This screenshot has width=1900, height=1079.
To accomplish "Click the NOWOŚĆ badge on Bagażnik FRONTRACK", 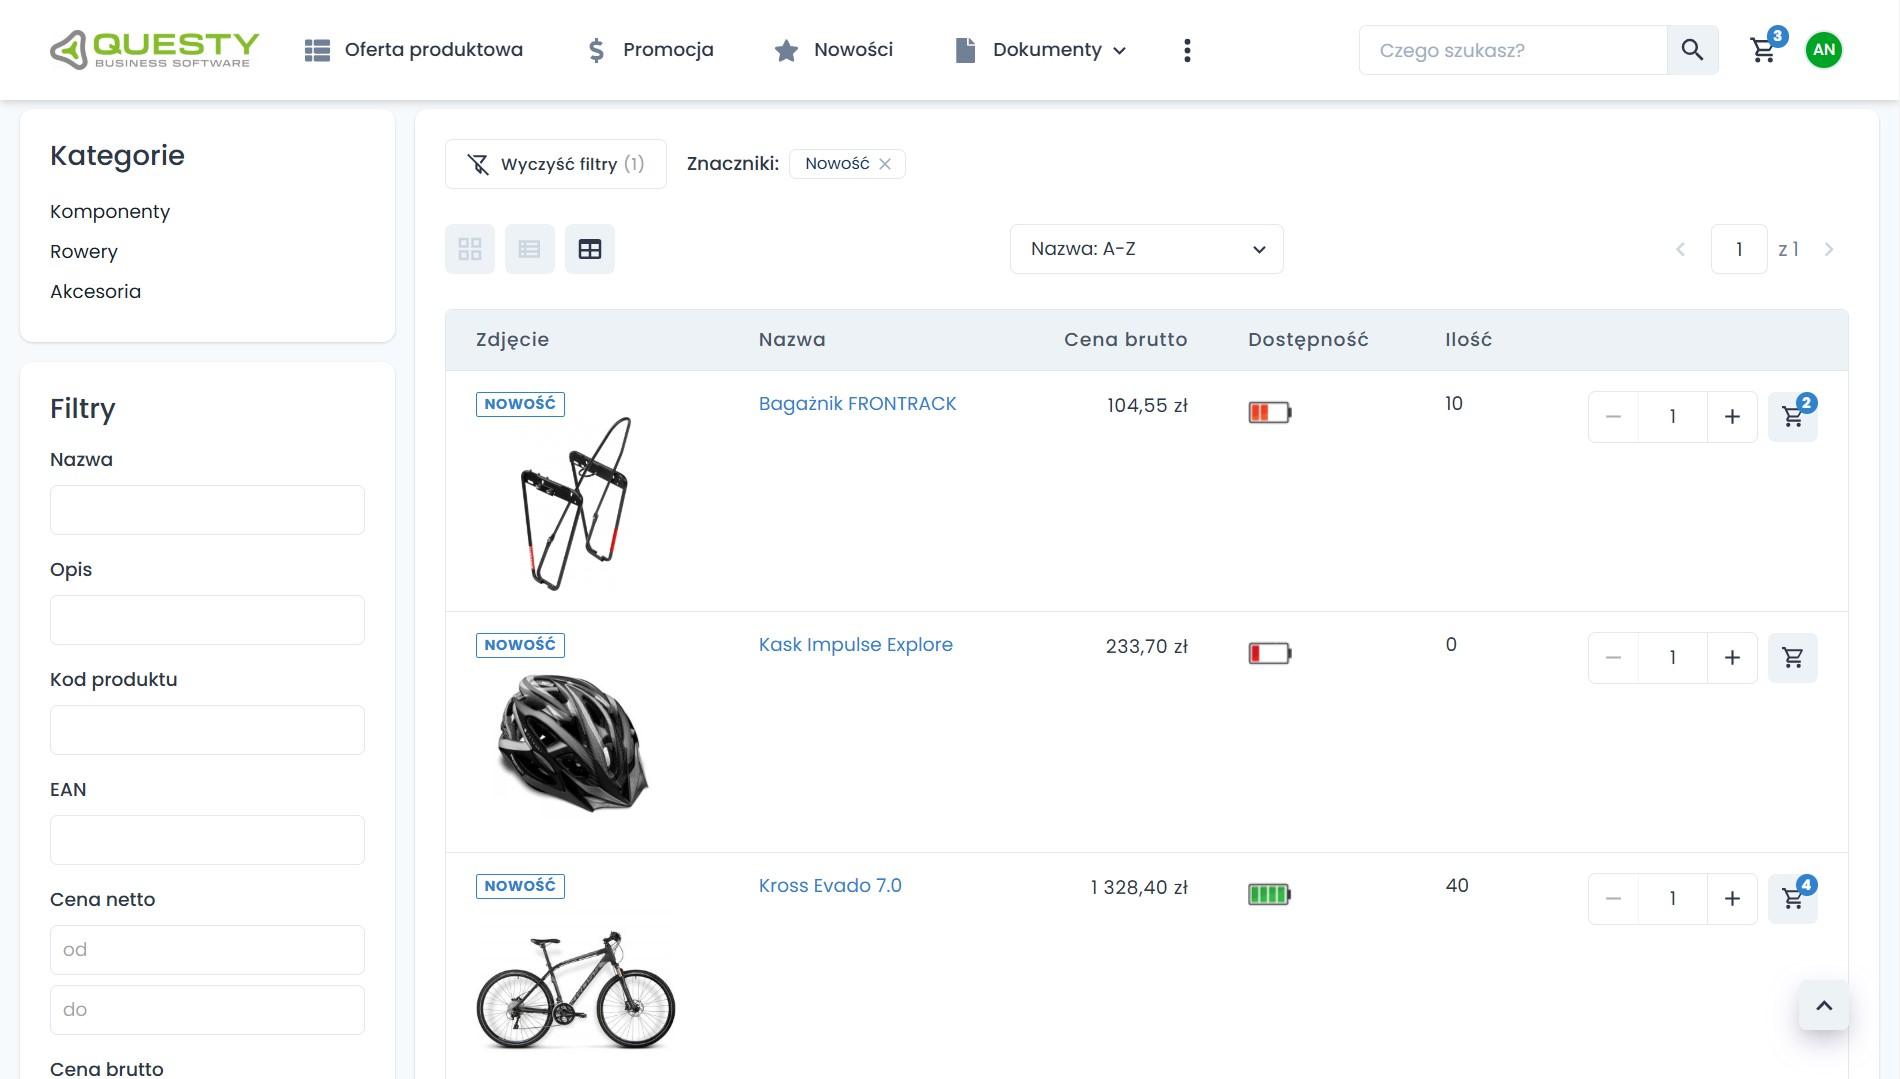I will (520, 404).
